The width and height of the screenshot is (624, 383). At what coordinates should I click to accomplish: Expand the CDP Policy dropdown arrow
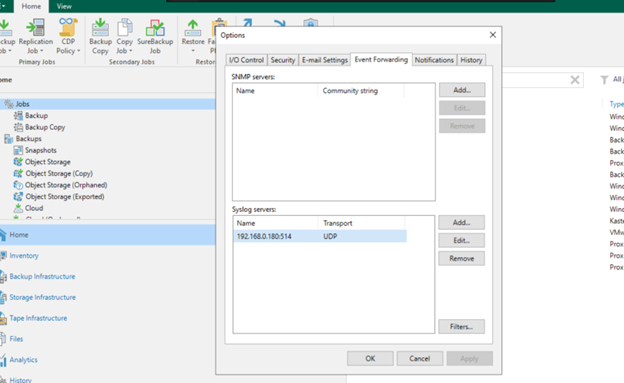(x=78, y=51)
